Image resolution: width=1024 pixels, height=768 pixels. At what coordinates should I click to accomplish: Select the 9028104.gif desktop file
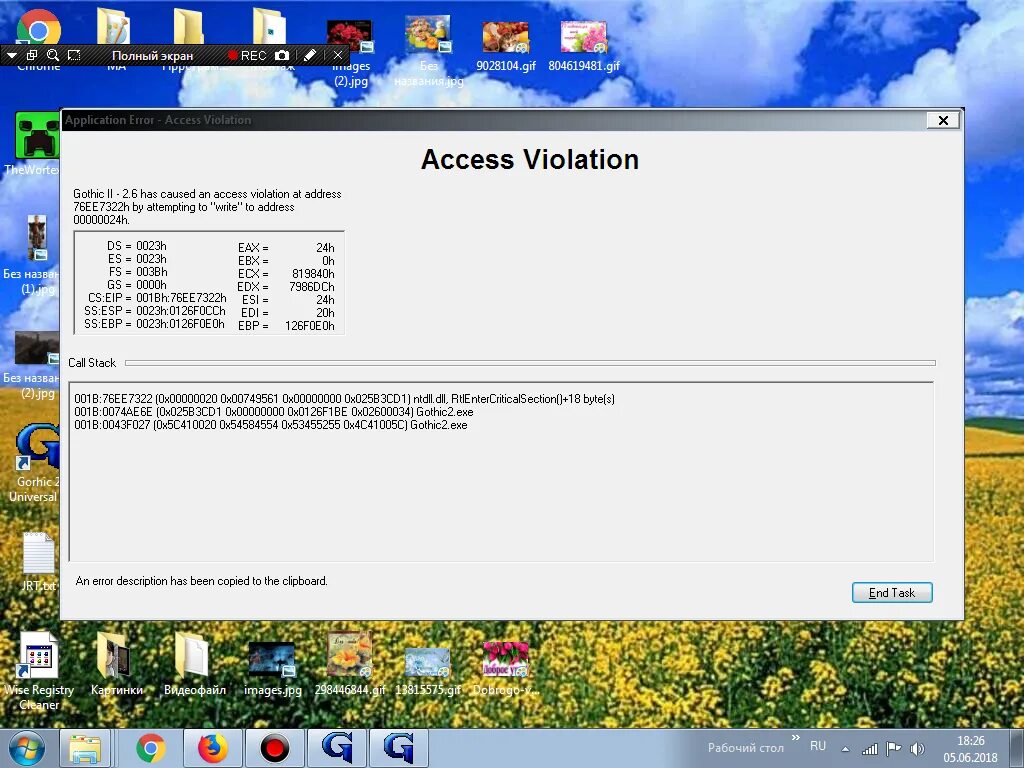(505, 46)
